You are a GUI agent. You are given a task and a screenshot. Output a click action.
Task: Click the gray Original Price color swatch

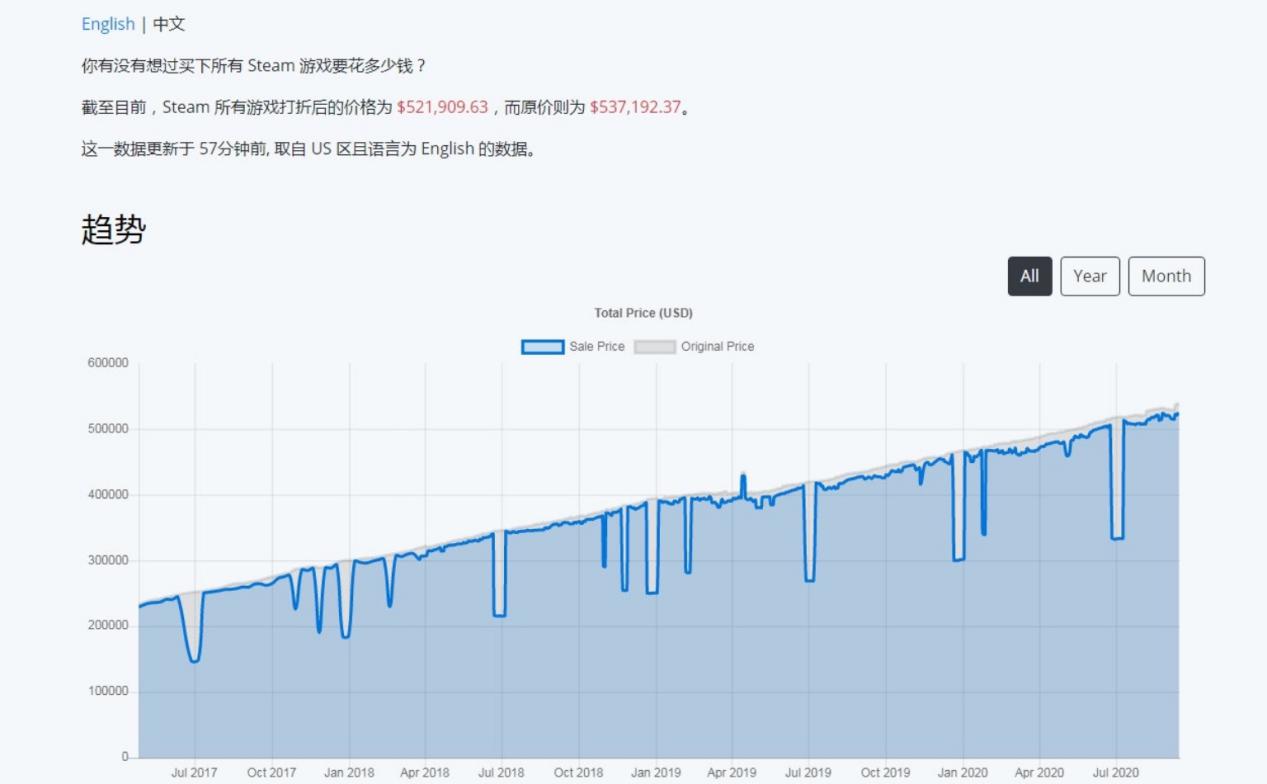click(x=658, y=346)
